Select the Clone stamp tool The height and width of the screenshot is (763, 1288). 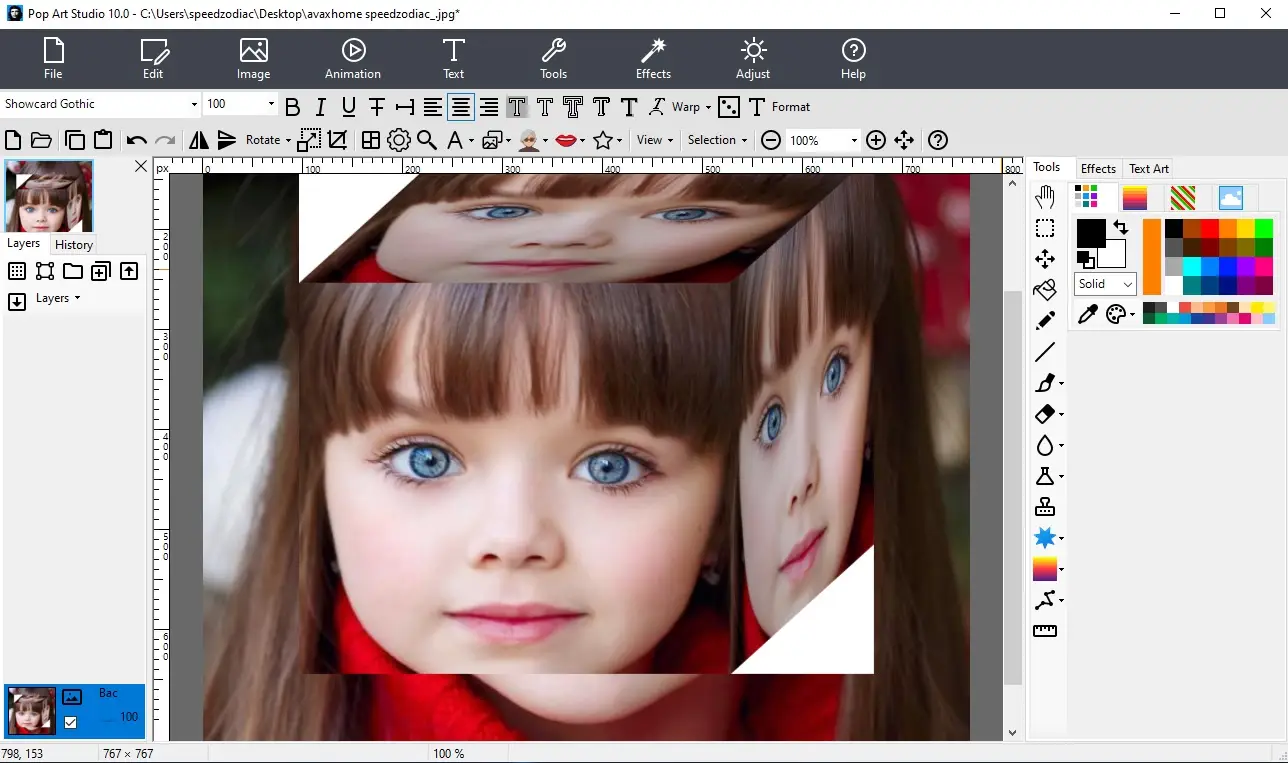(x=1045, y=507)
